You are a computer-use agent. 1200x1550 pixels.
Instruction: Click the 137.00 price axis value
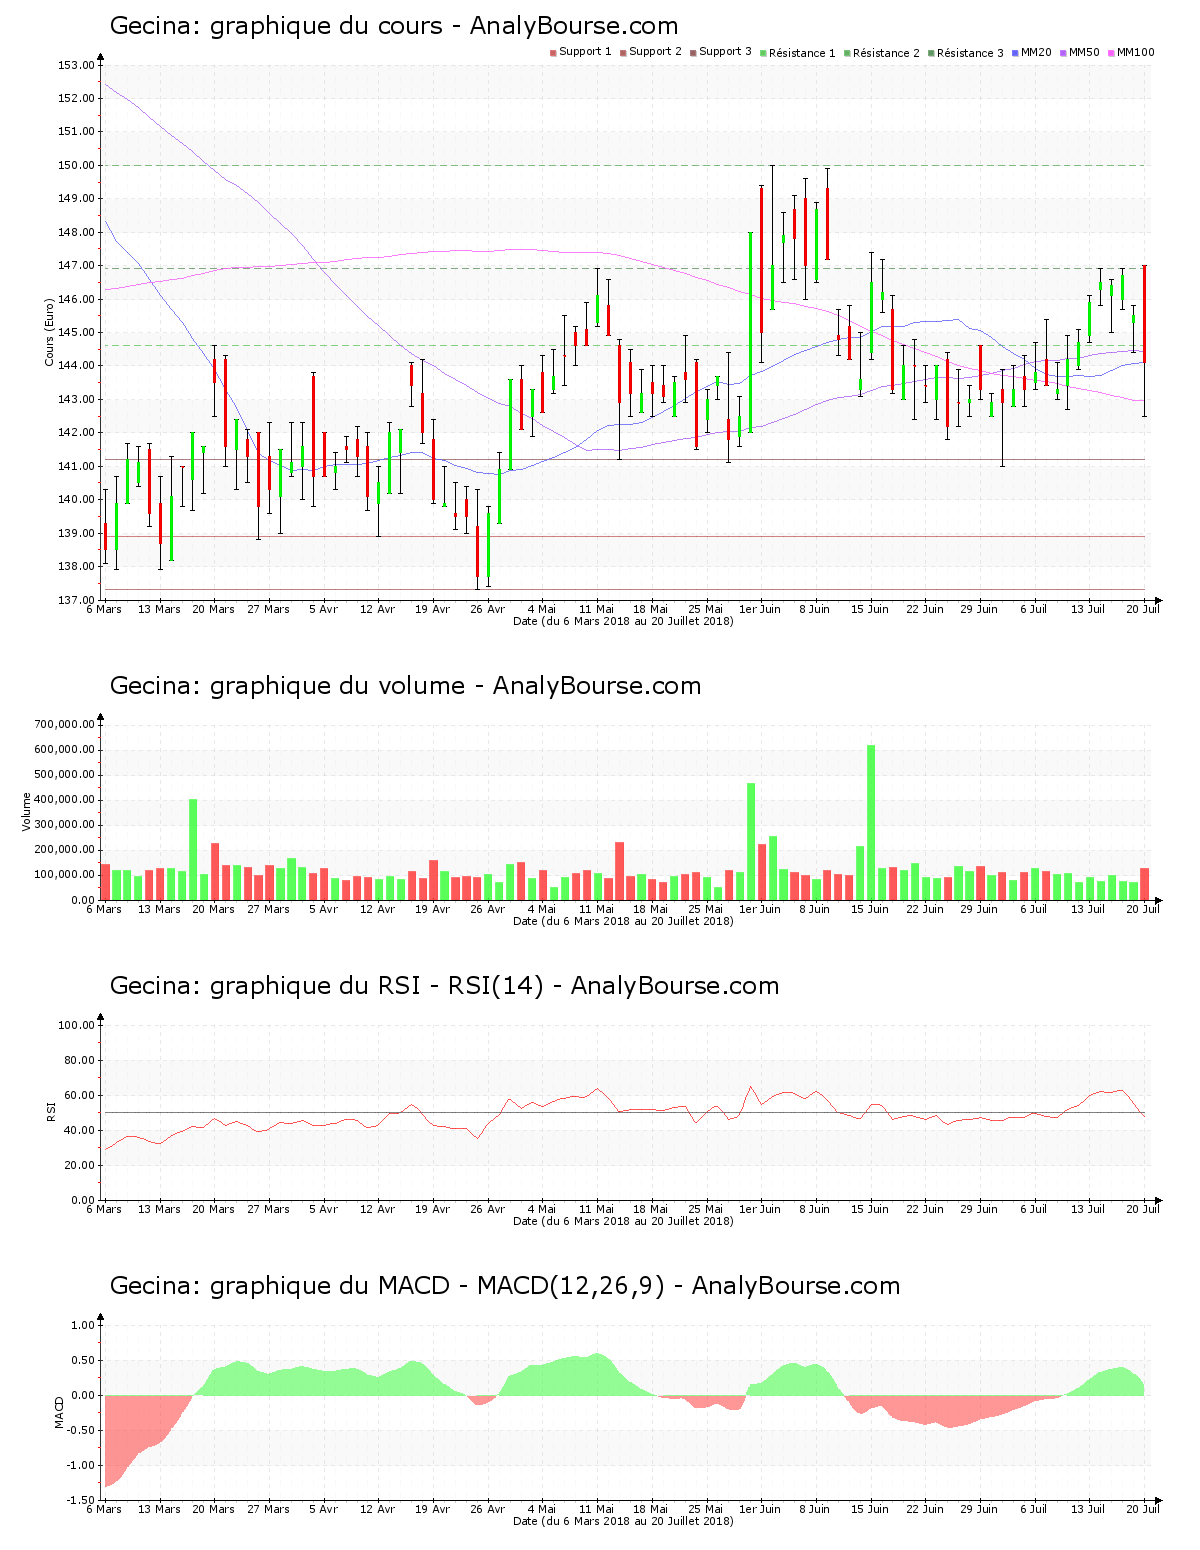coord(76,600)
